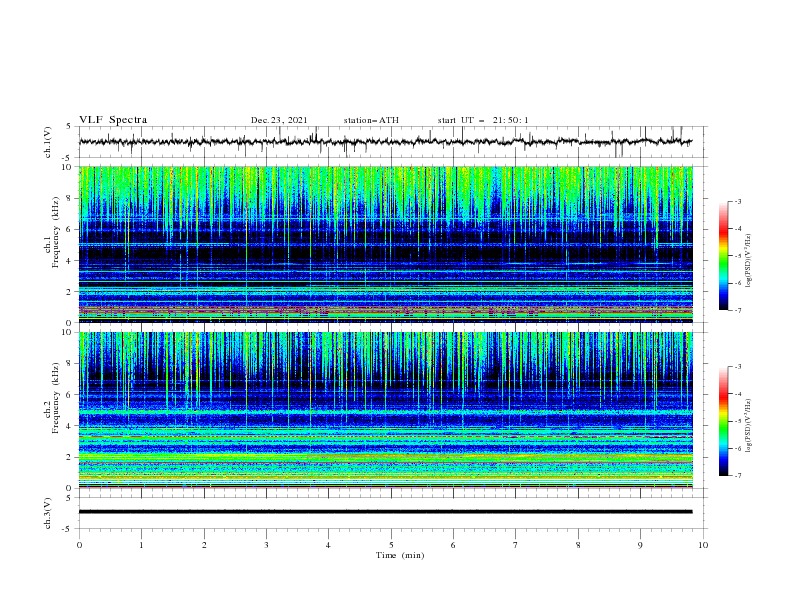Click the 'ch.2 Frequency (kHz)' axis label
This screenshot has width=792, height=612.
52,398
